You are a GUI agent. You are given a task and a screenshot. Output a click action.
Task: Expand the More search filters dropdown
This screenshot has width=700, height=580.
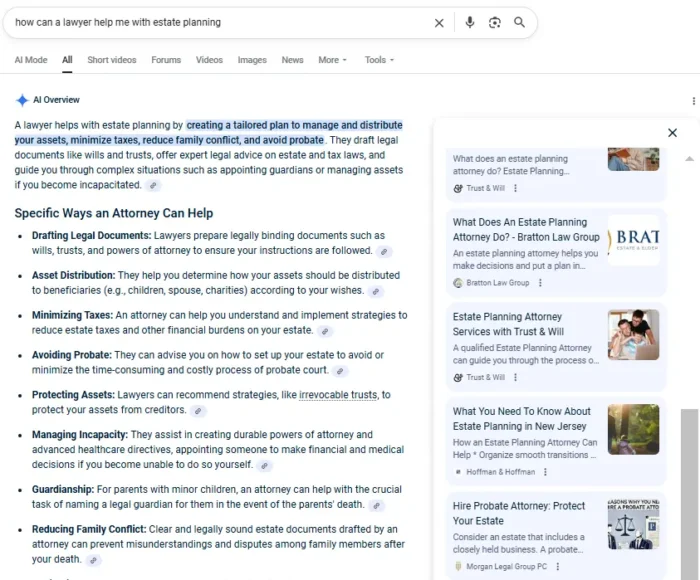pos(332,60)
